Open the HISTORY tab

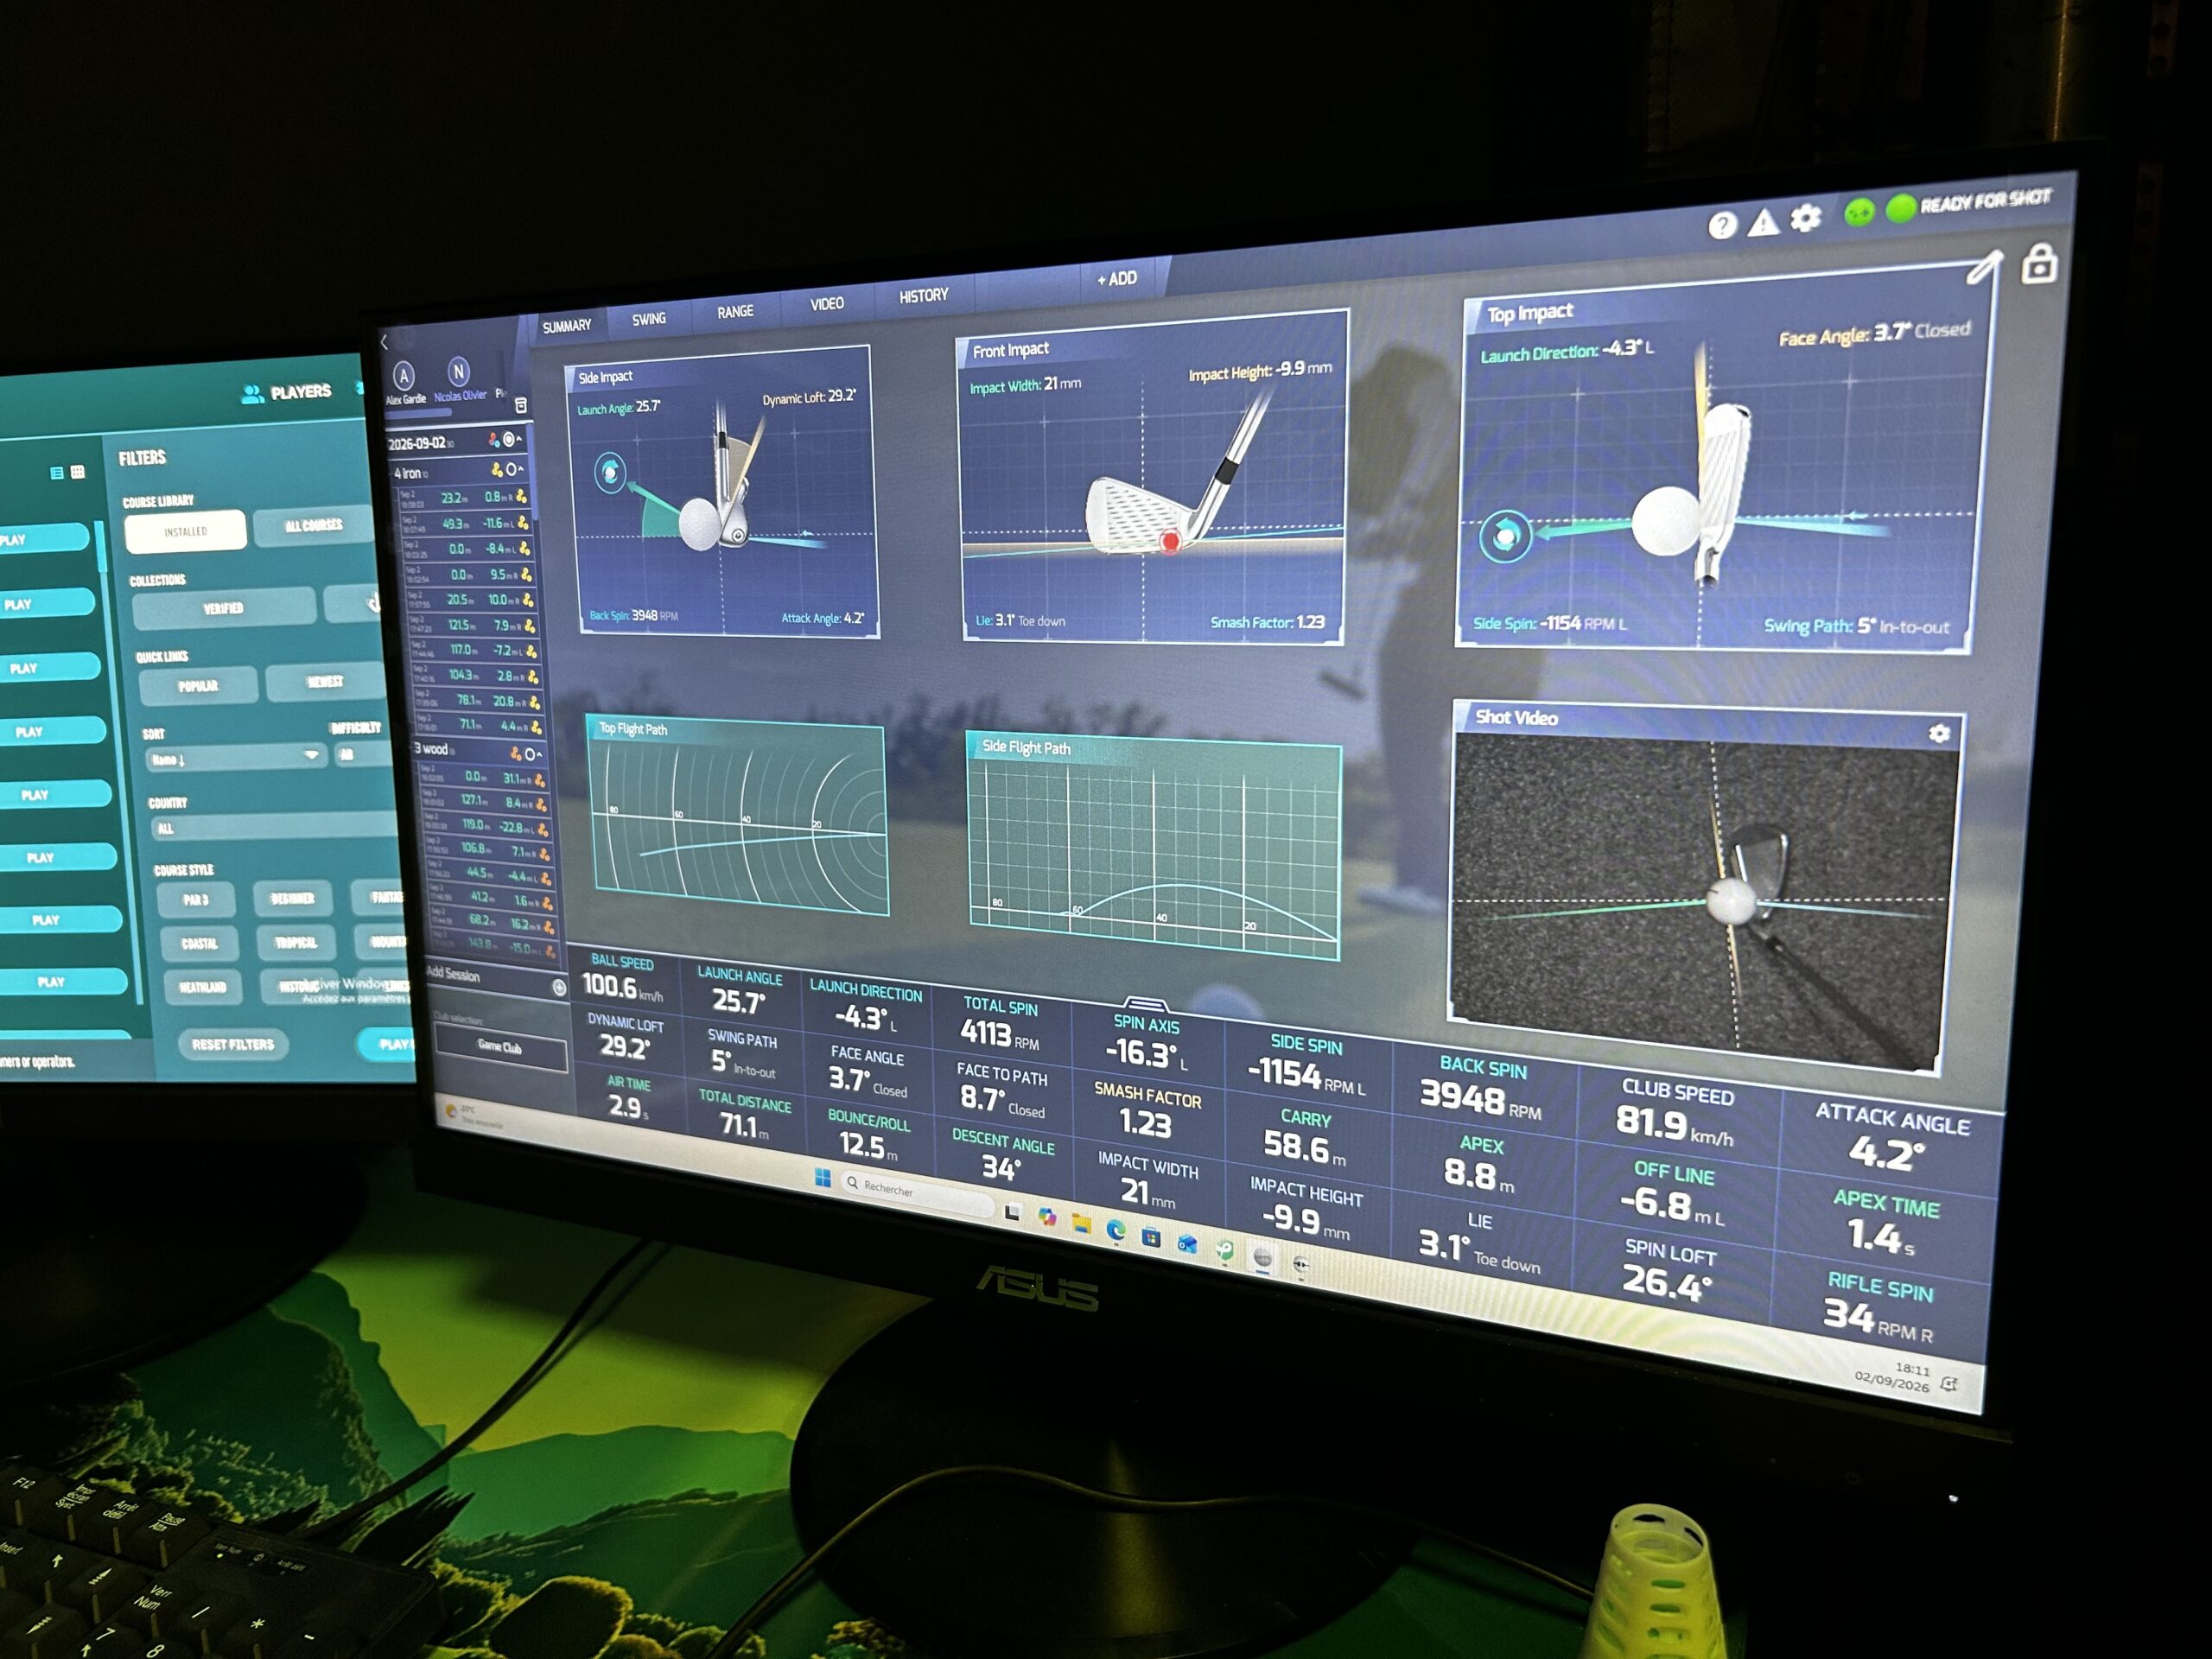pyautogui.click(x=923, y=295)
